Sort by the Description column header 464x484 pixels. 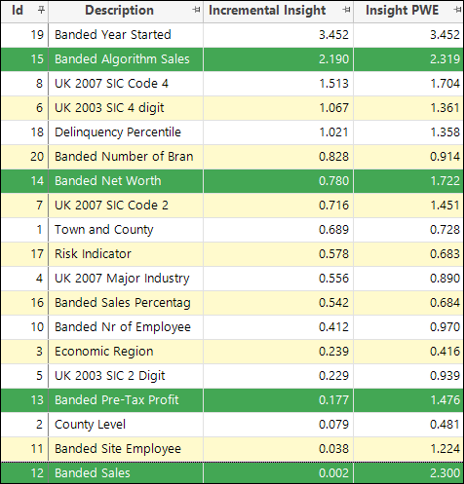click(x=119, y=10)
